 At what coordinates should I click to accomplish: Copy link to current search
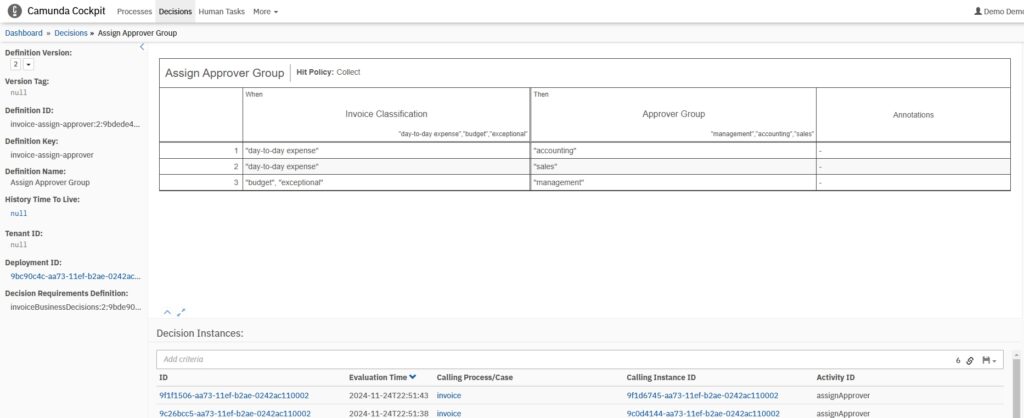coord(970,361)
